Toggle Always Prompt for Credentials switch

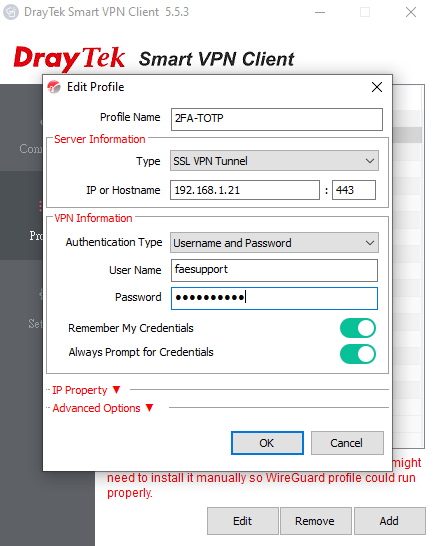coord(358,354)
